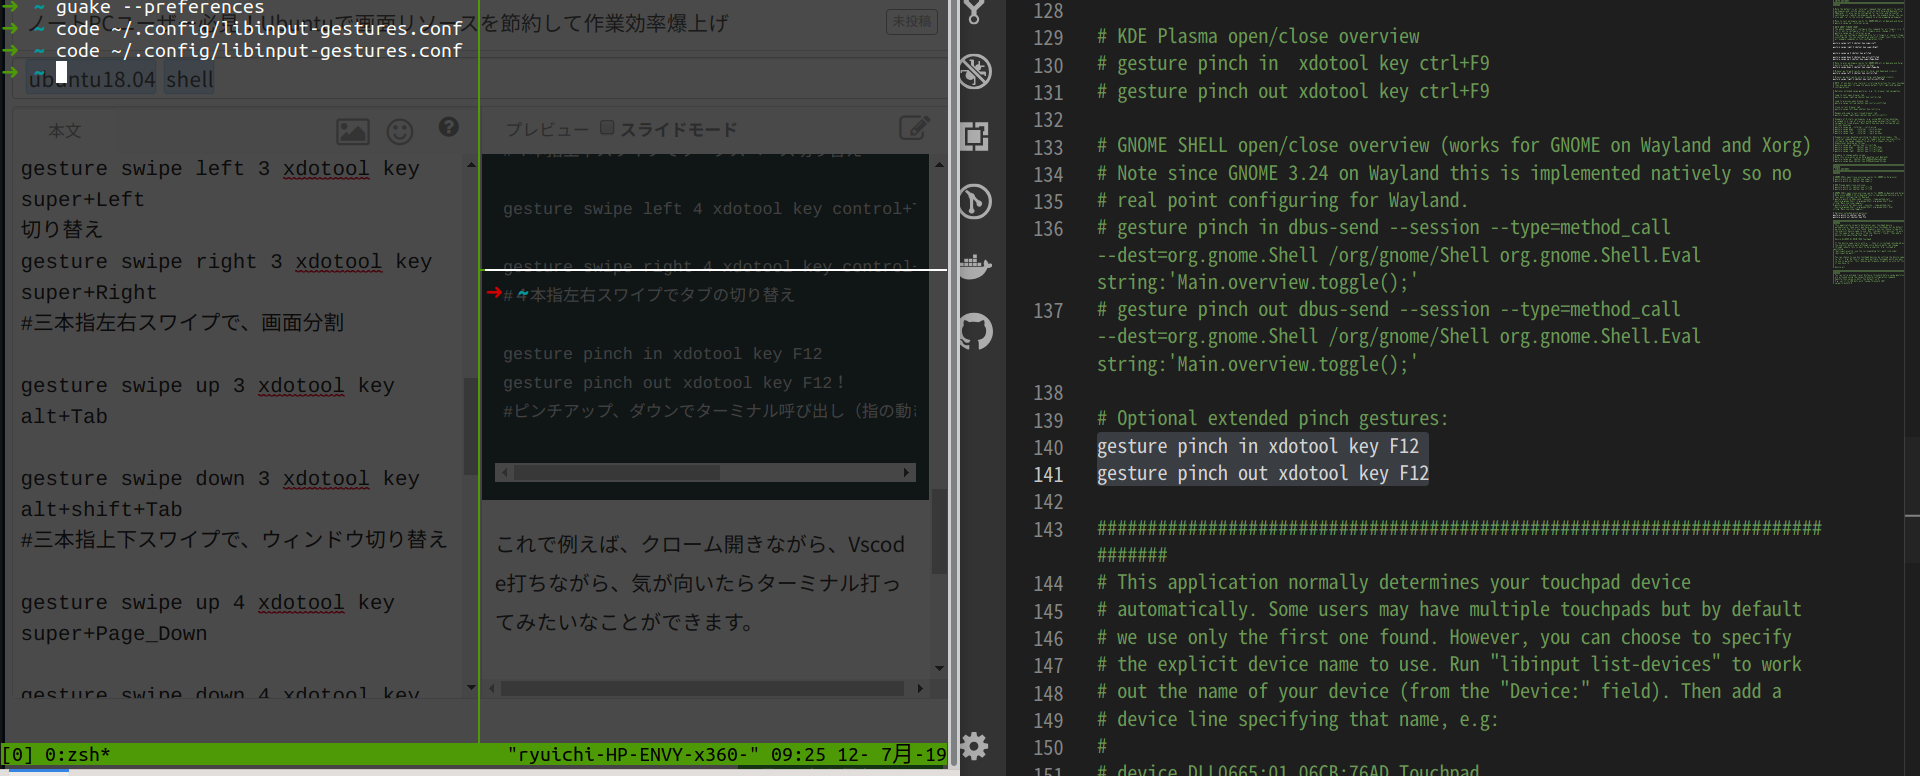Click '# KDE Plasma open/close overview' line
The image size is (1920, 776).
coord(1258,37)
